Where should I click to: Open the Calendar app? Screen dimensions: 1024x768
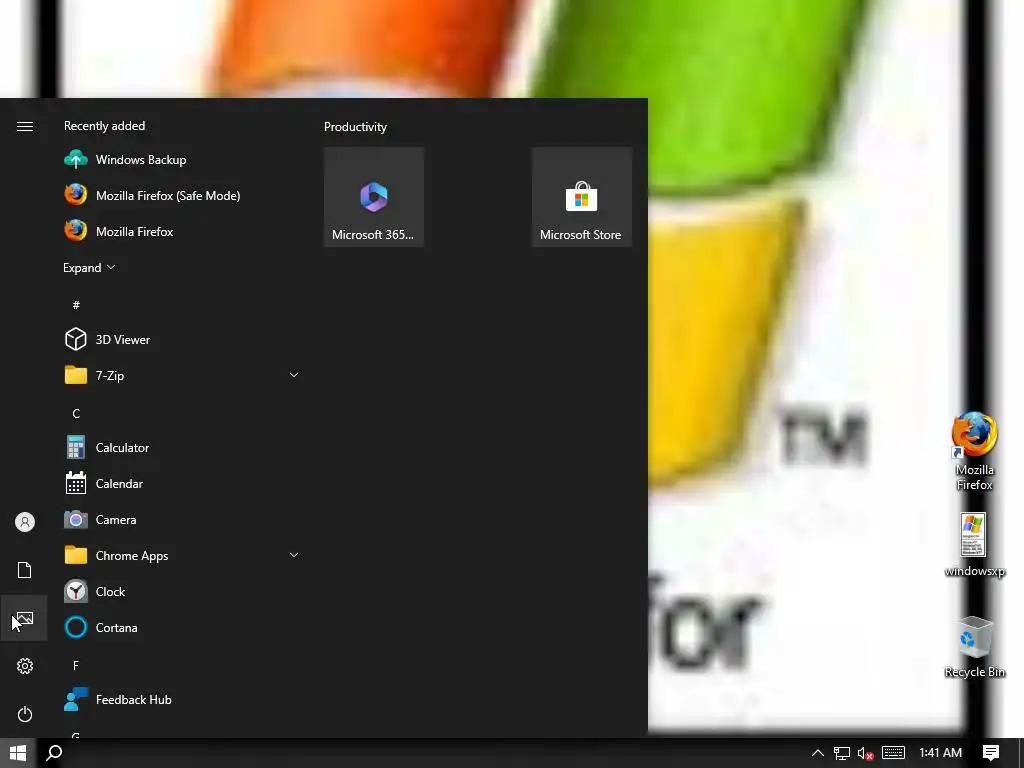point(184,483)
